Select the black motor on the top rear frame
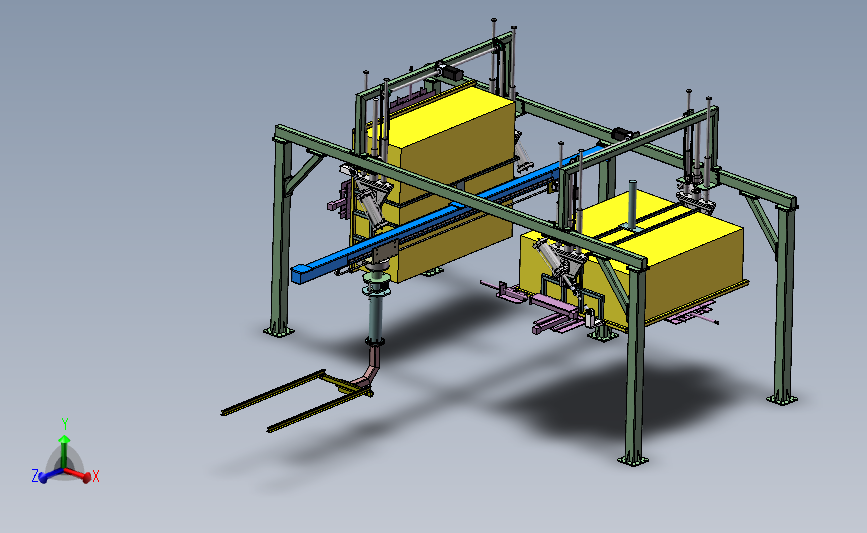This screenshot has width=867, height=533. (451, 72)
